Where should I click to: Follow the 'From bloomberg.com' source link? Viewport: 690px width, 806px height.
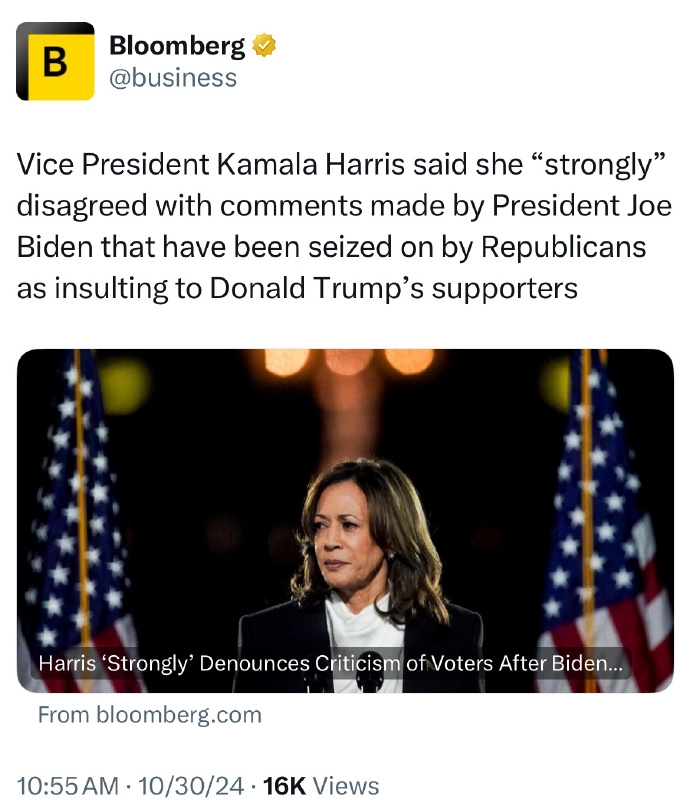click(x=150, y=715)
